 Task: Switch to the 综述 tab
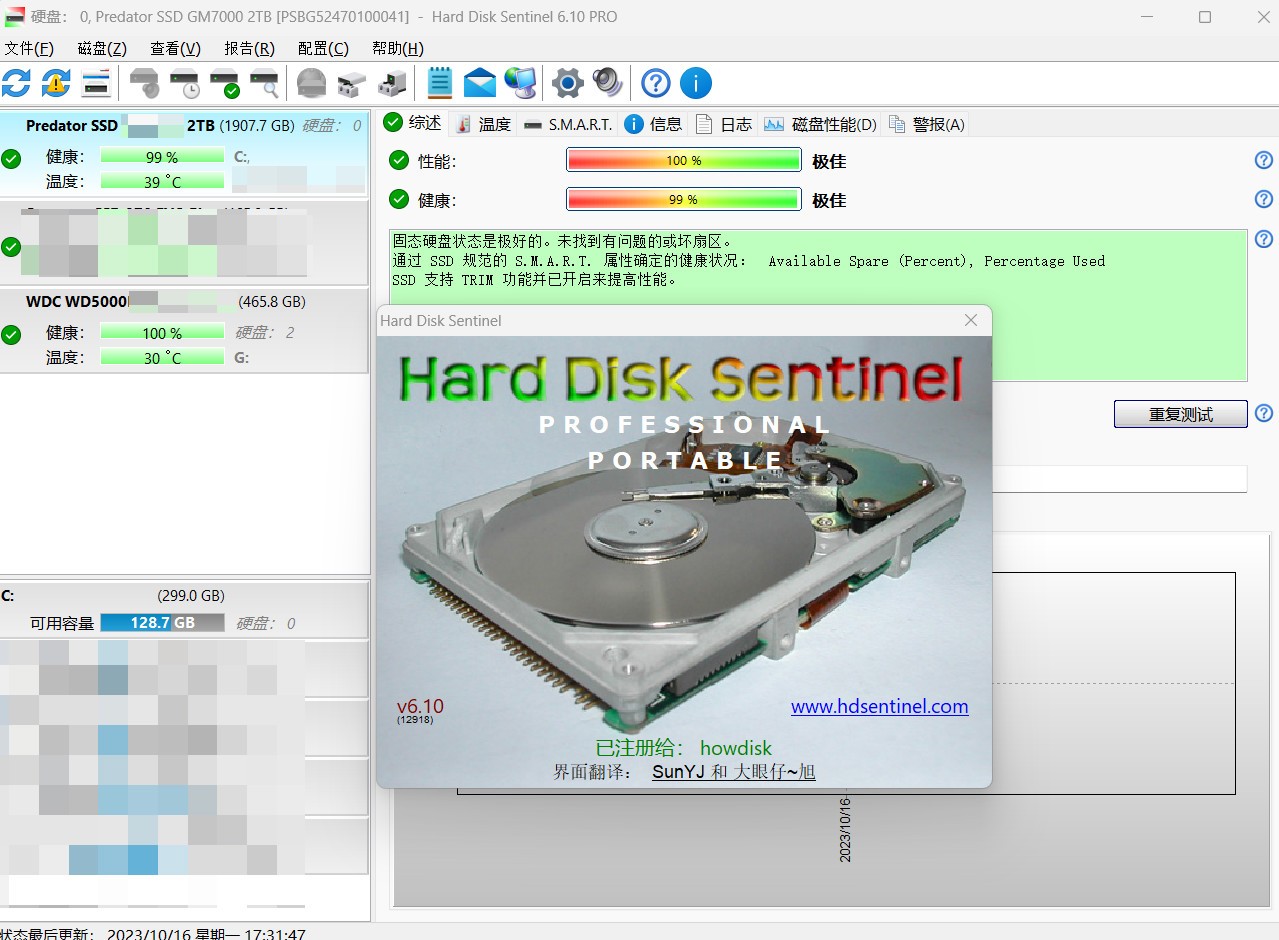(414, 122)
